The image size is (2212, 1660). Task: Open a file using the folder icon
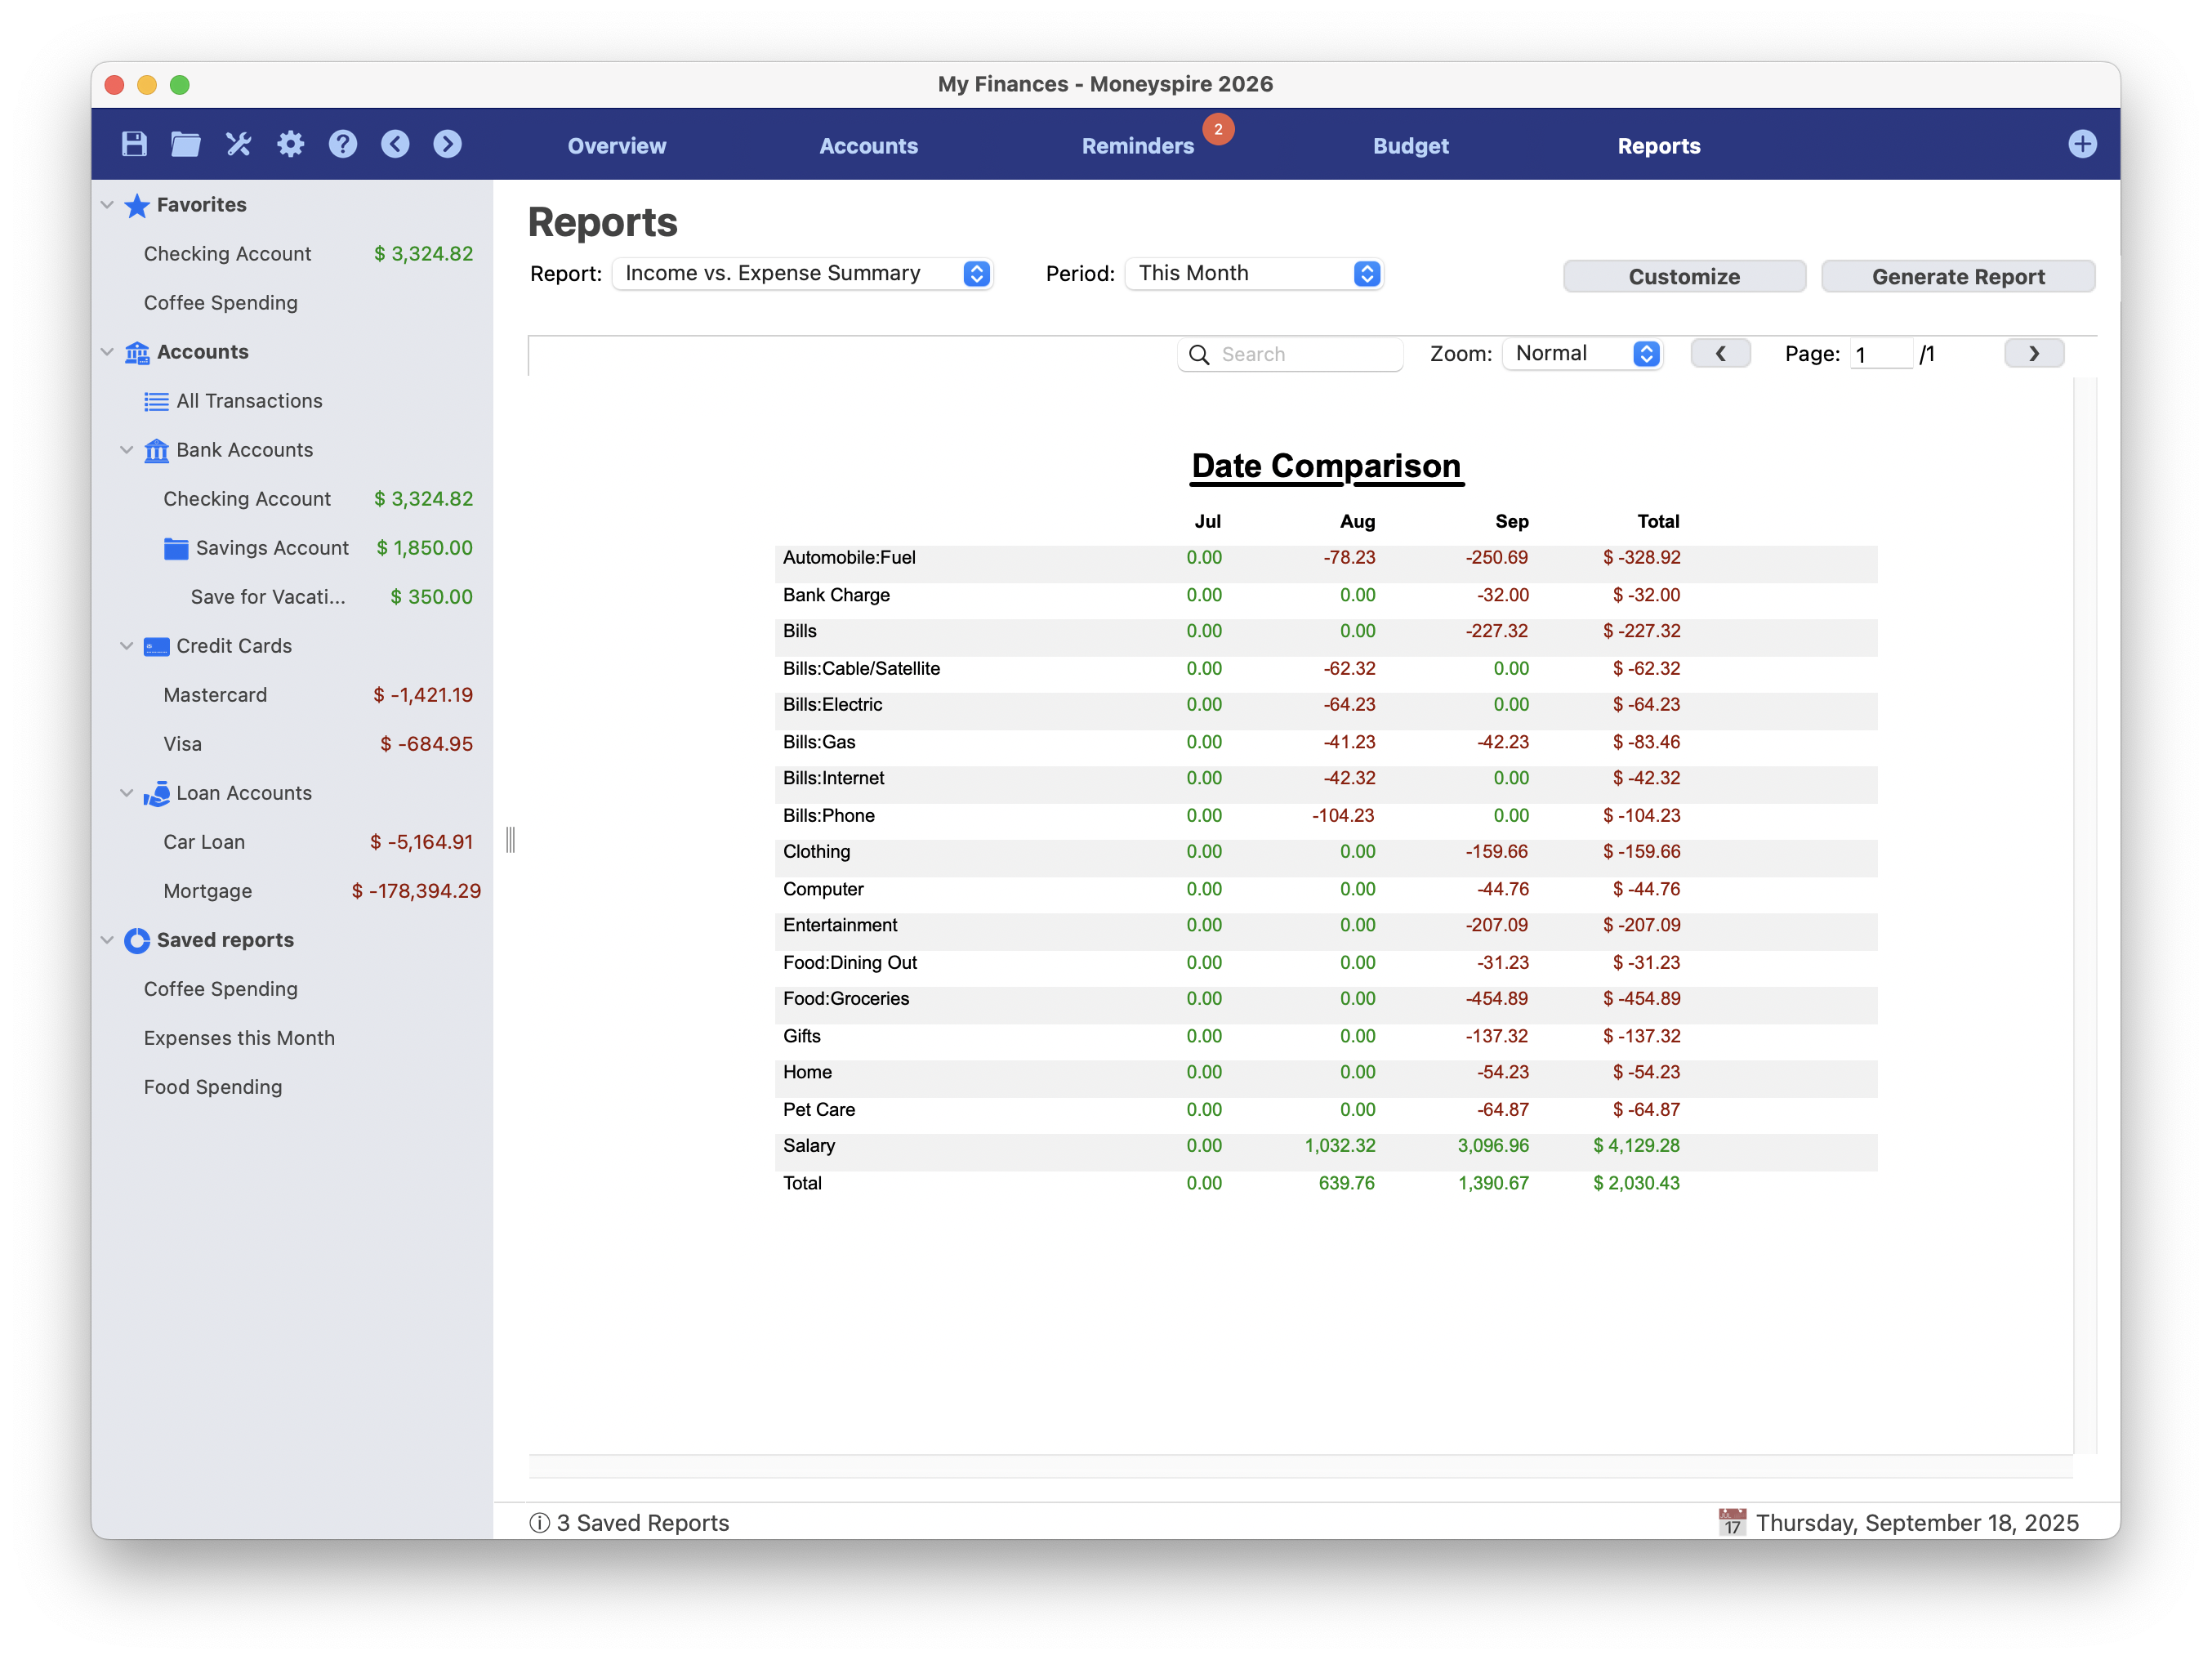coord(185,143)
